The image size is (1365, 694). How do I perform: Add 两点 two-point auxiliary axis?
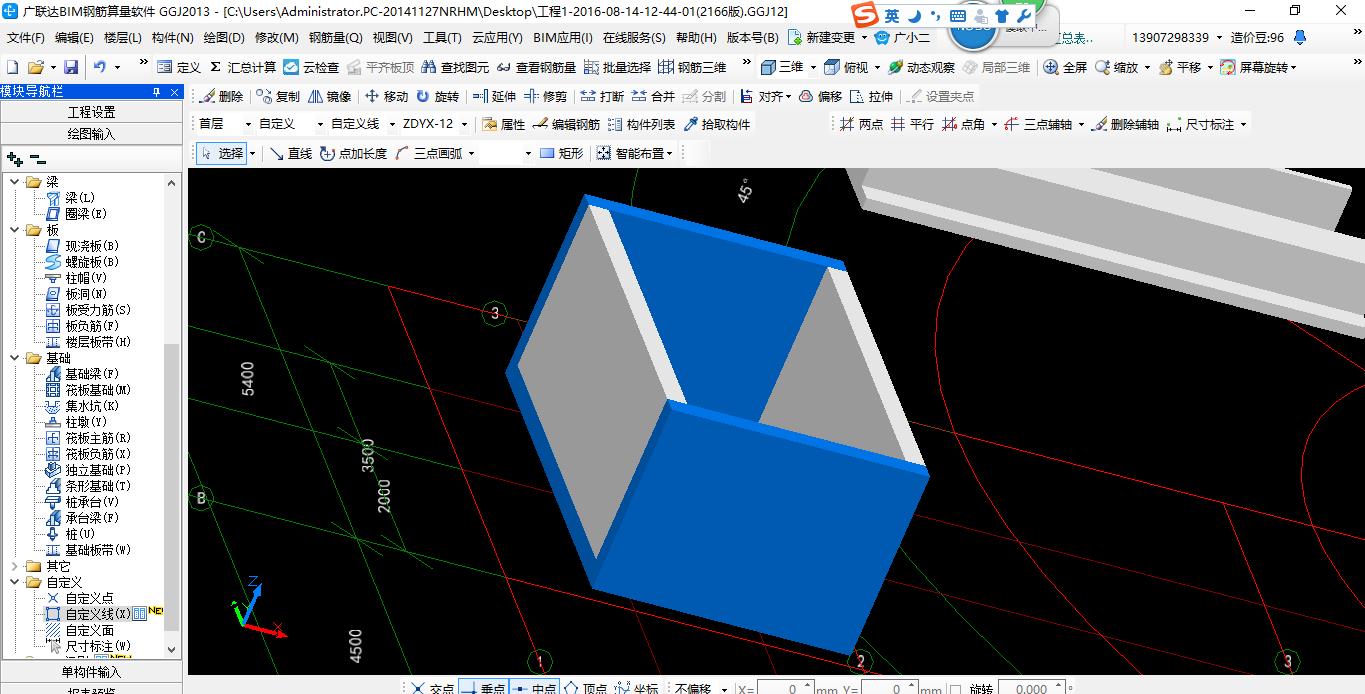[862, 124]
